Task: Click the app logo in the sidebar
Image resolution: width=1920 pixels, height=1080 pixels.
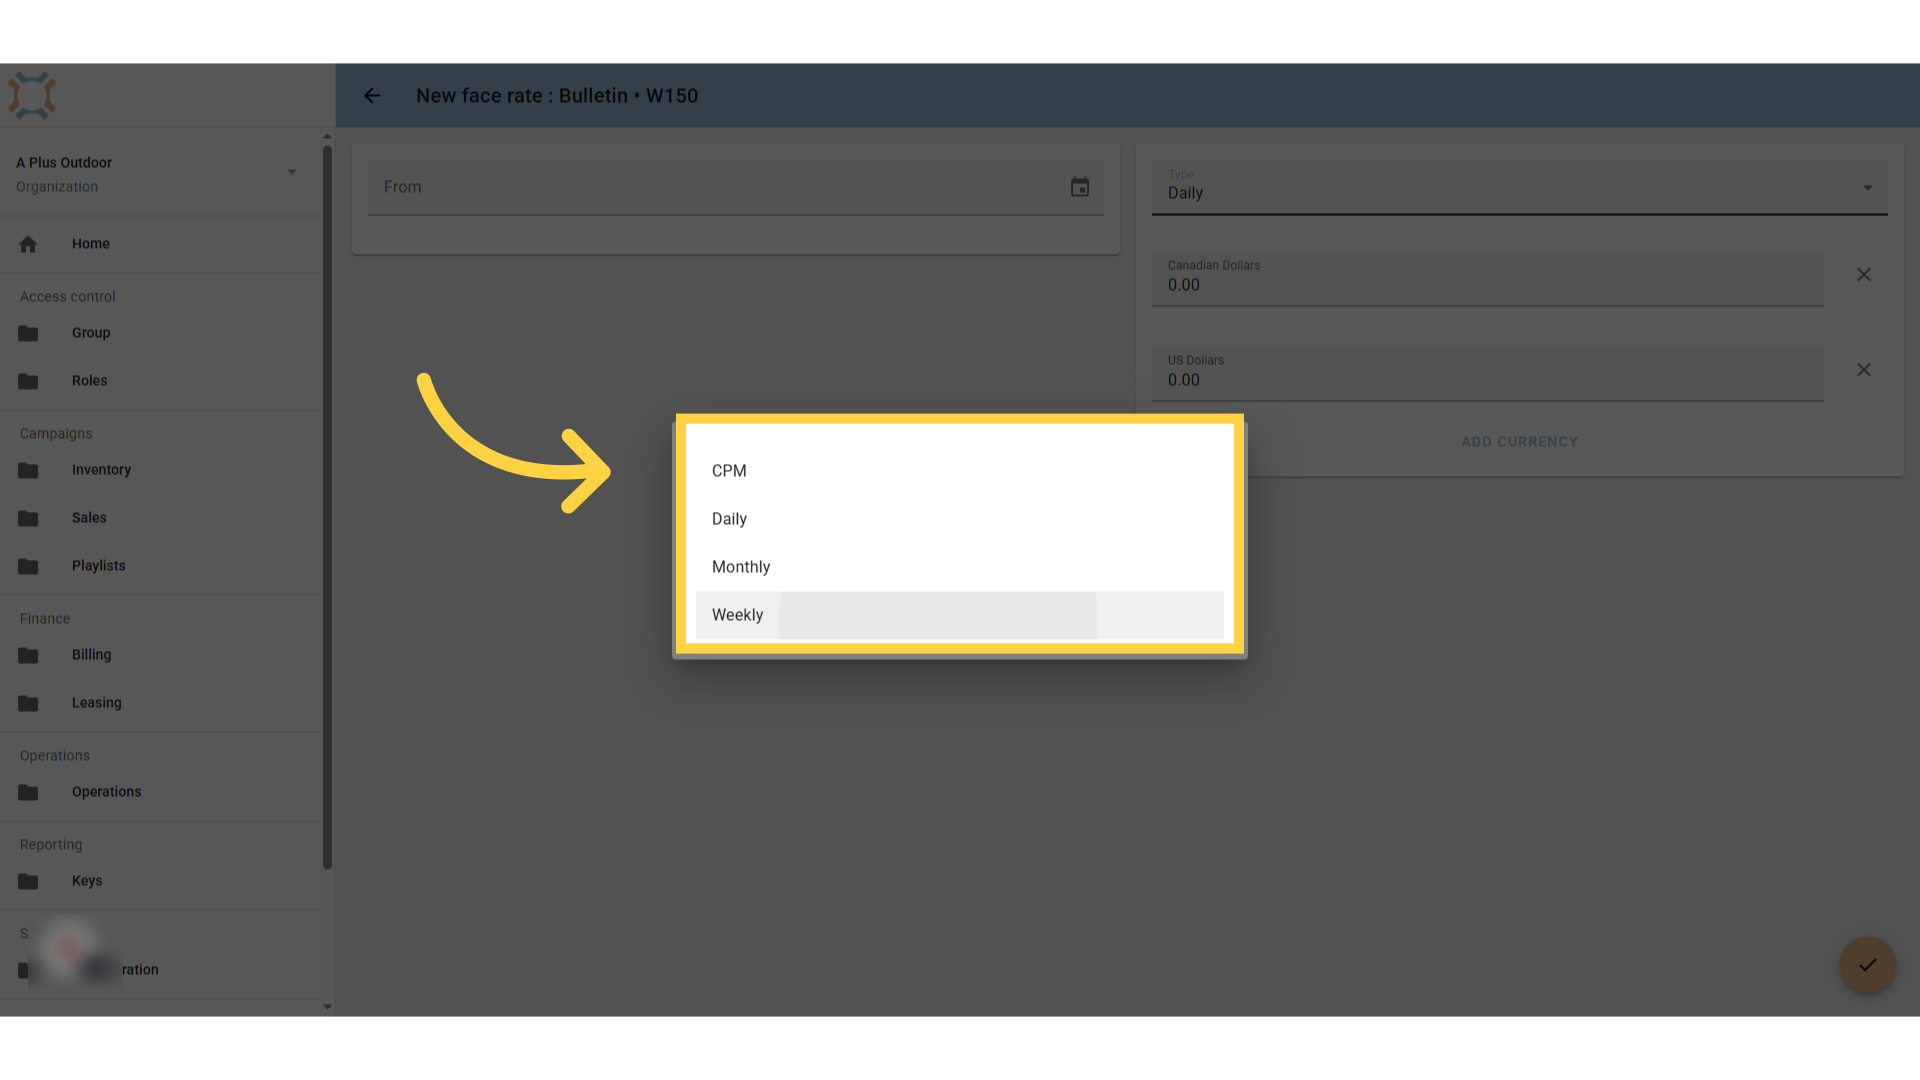Action: (x=32, y=95)
